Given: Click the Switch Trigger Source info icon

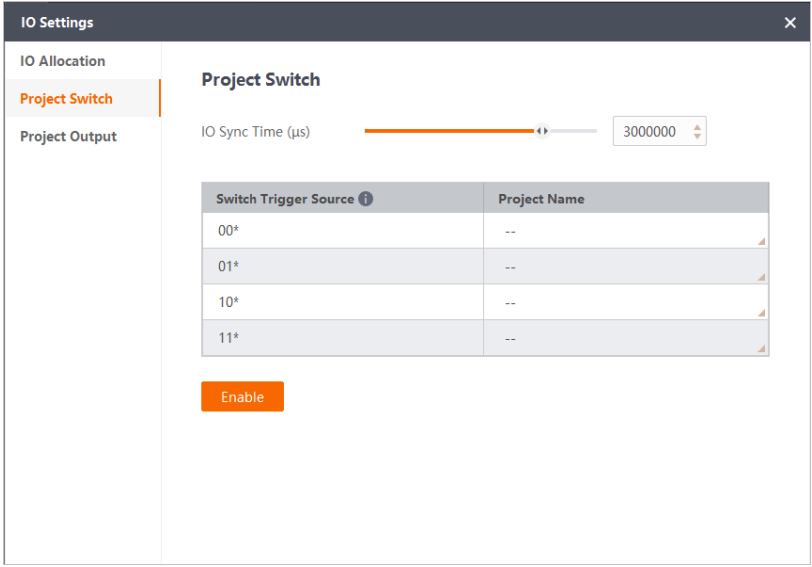Looking at the screenshot, I should [x=366, y=199].
